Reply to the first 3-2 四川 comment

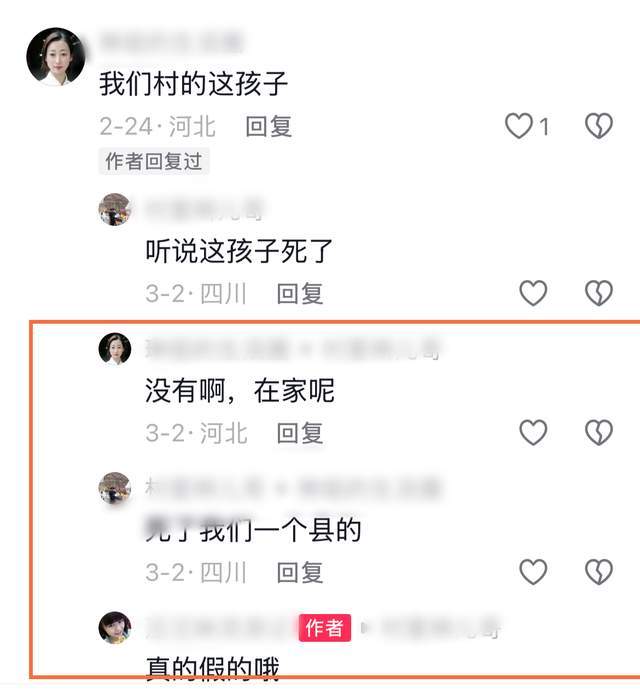pos(300,294)
